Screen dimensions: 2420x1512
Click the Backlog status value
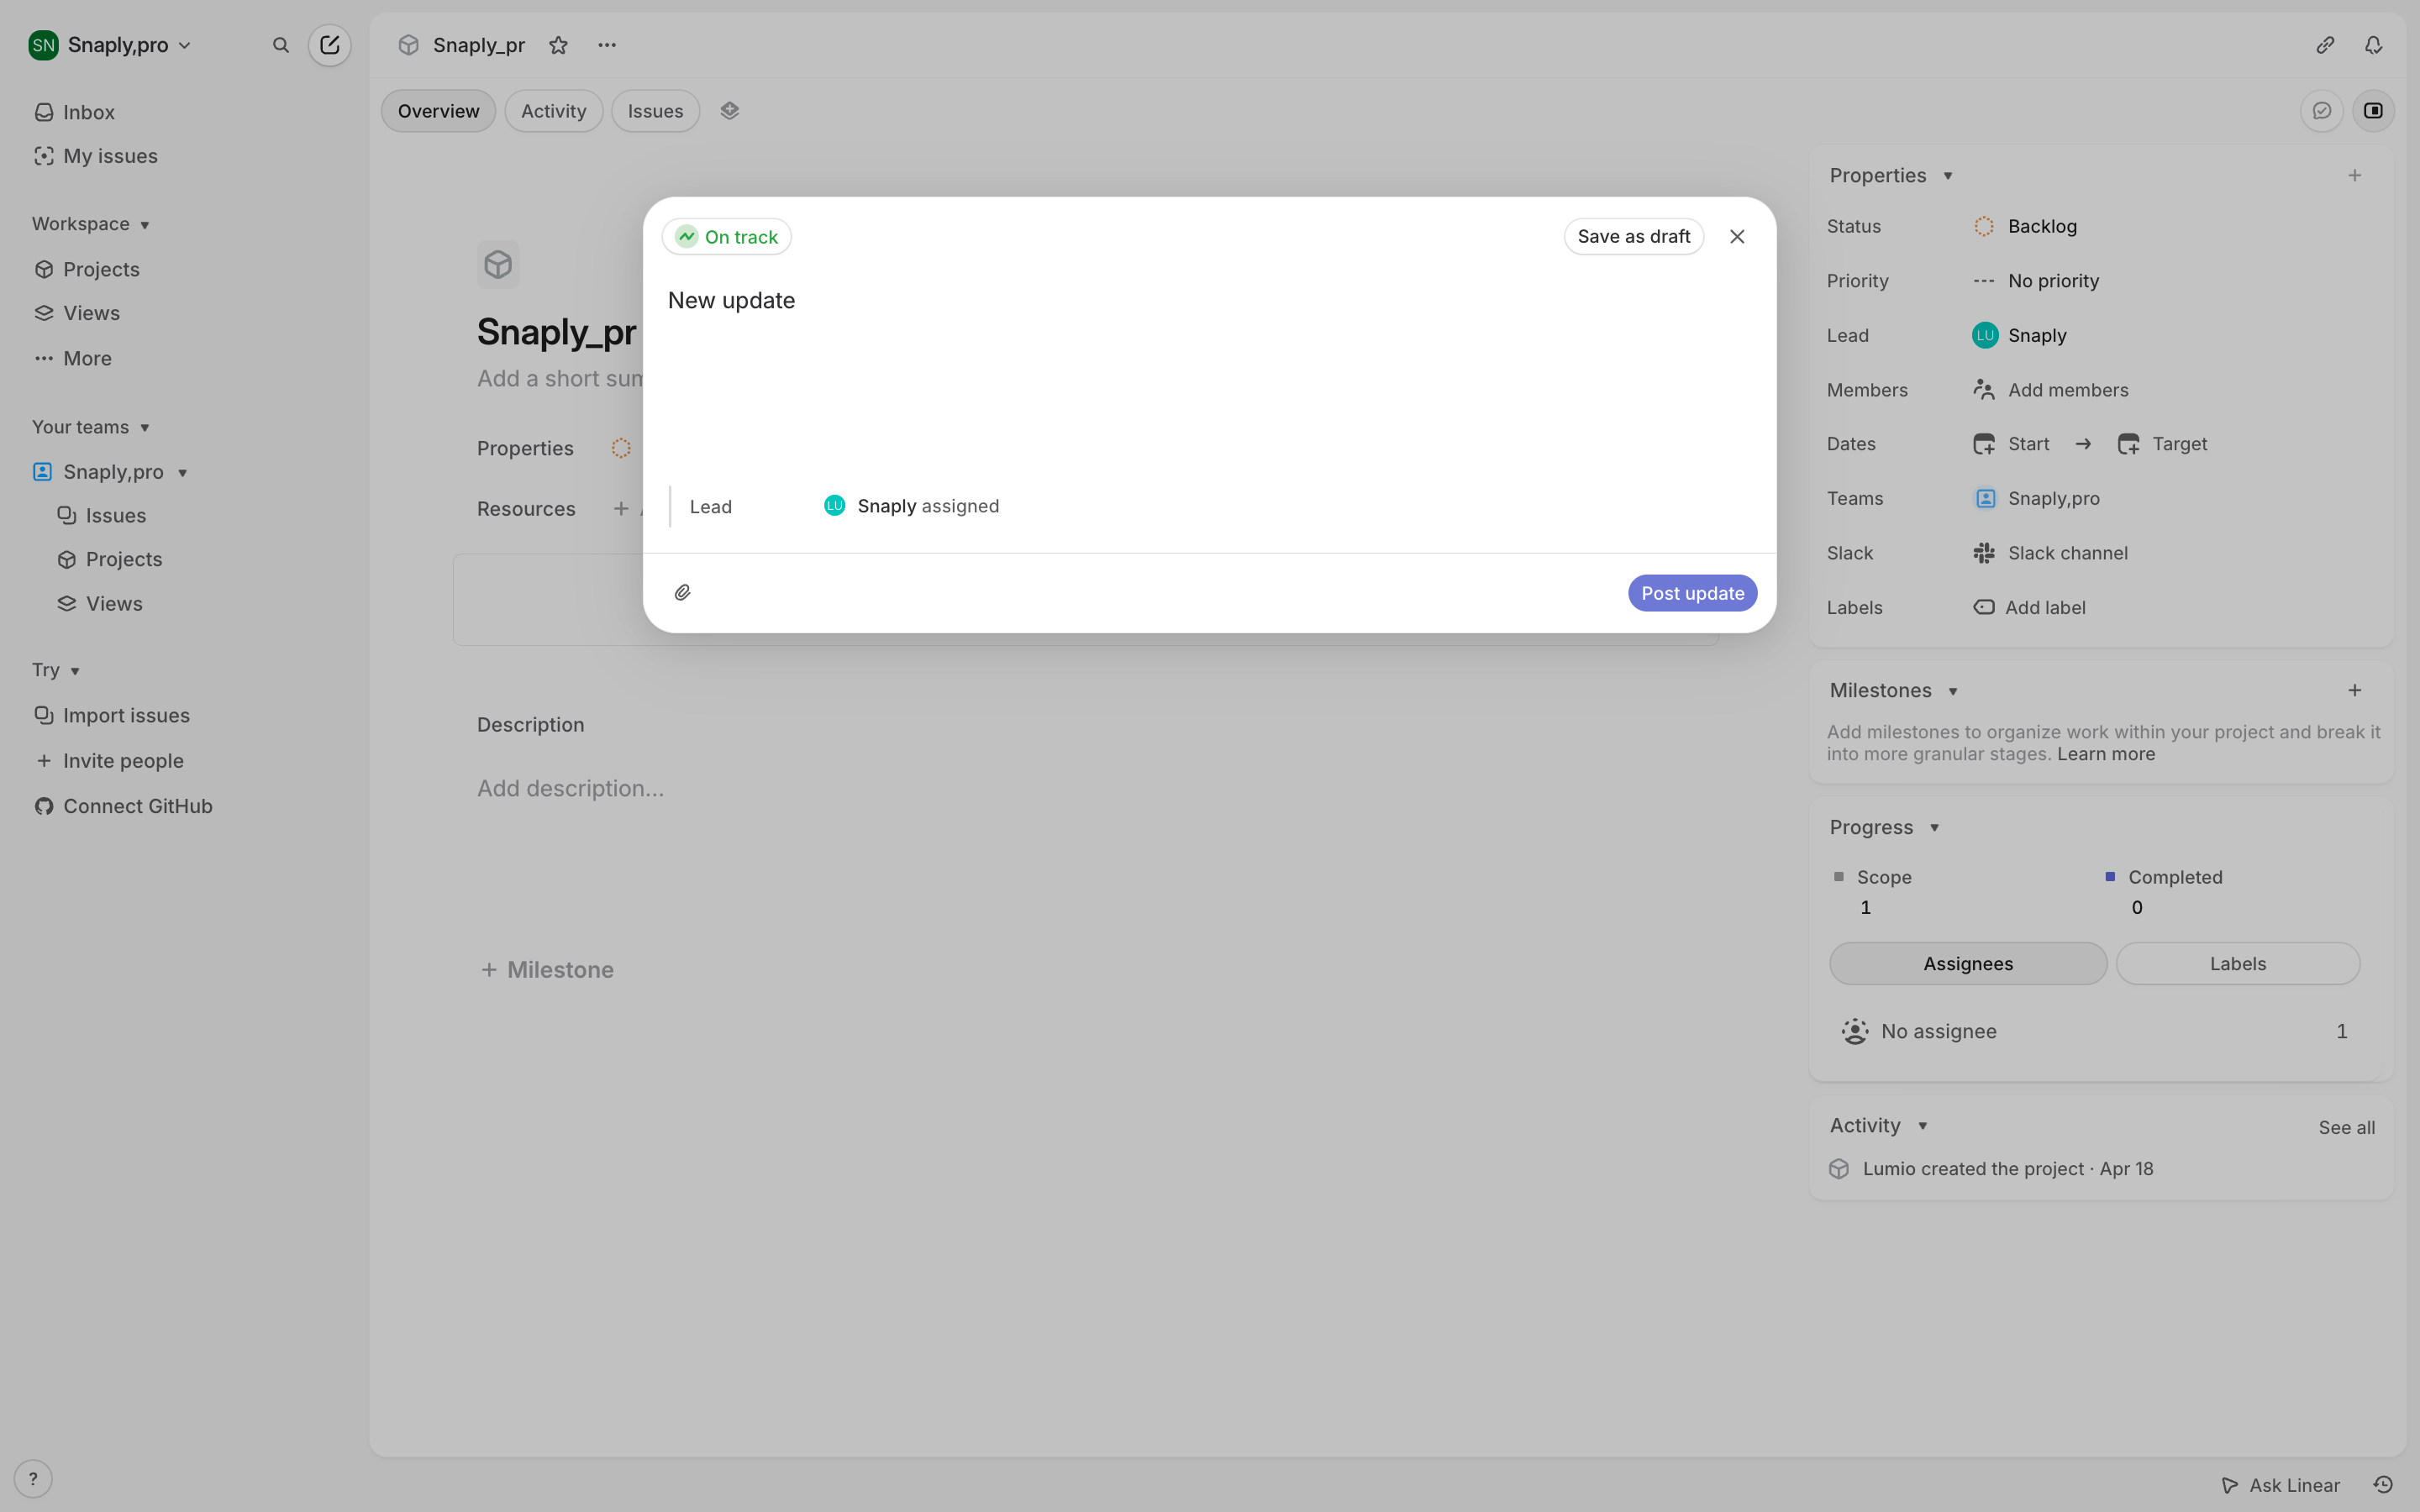(x=2025, y=227)
